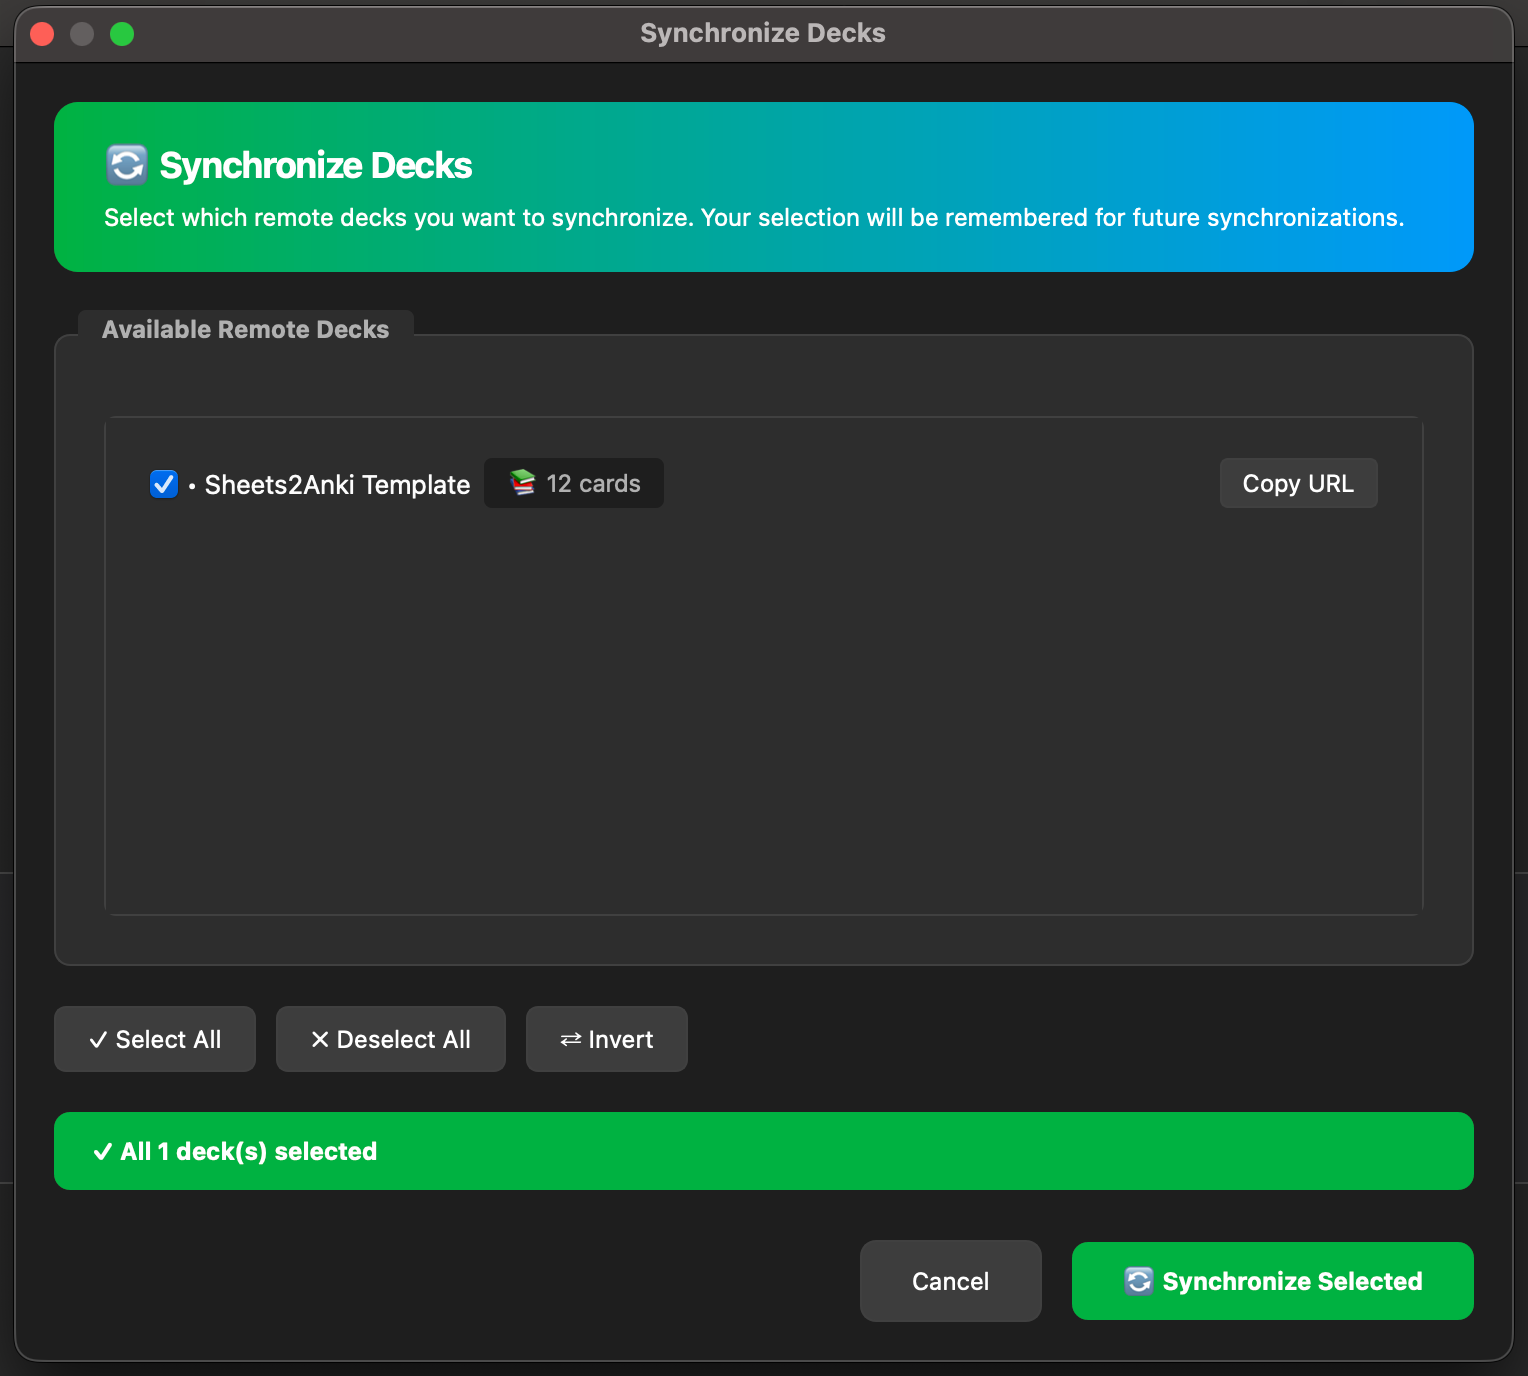
Task: Click the sync icon on Synchronize Selected button
Action: pos(1138,1281)
